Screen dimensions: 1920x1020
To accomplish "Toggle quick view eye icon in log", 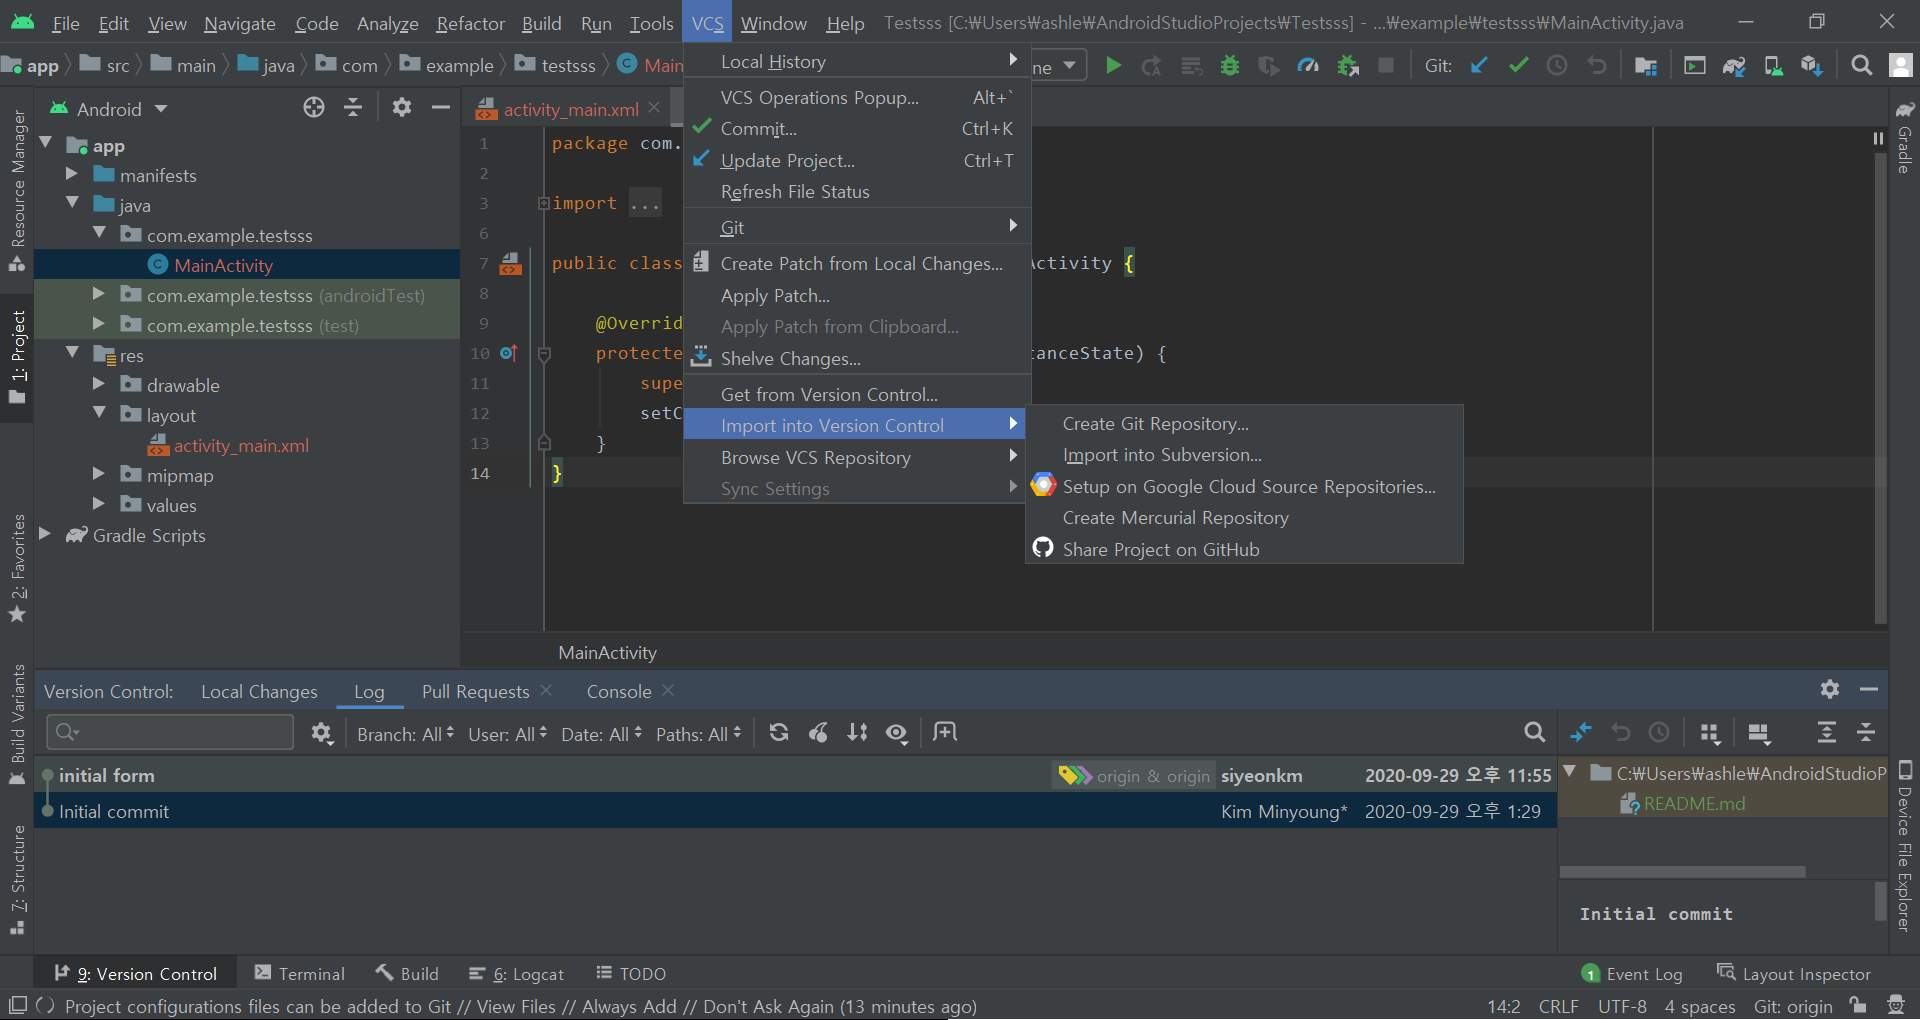I will point(897,733).
